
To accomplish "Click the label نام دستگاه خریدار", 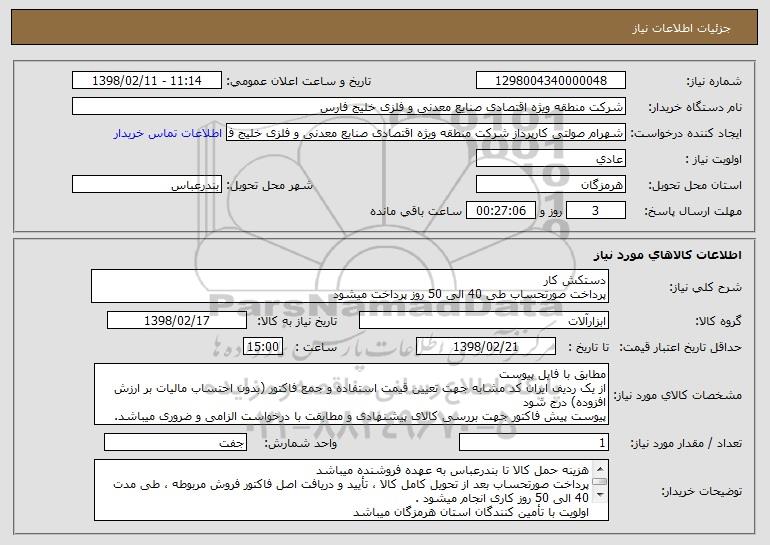I will (695, 108).
